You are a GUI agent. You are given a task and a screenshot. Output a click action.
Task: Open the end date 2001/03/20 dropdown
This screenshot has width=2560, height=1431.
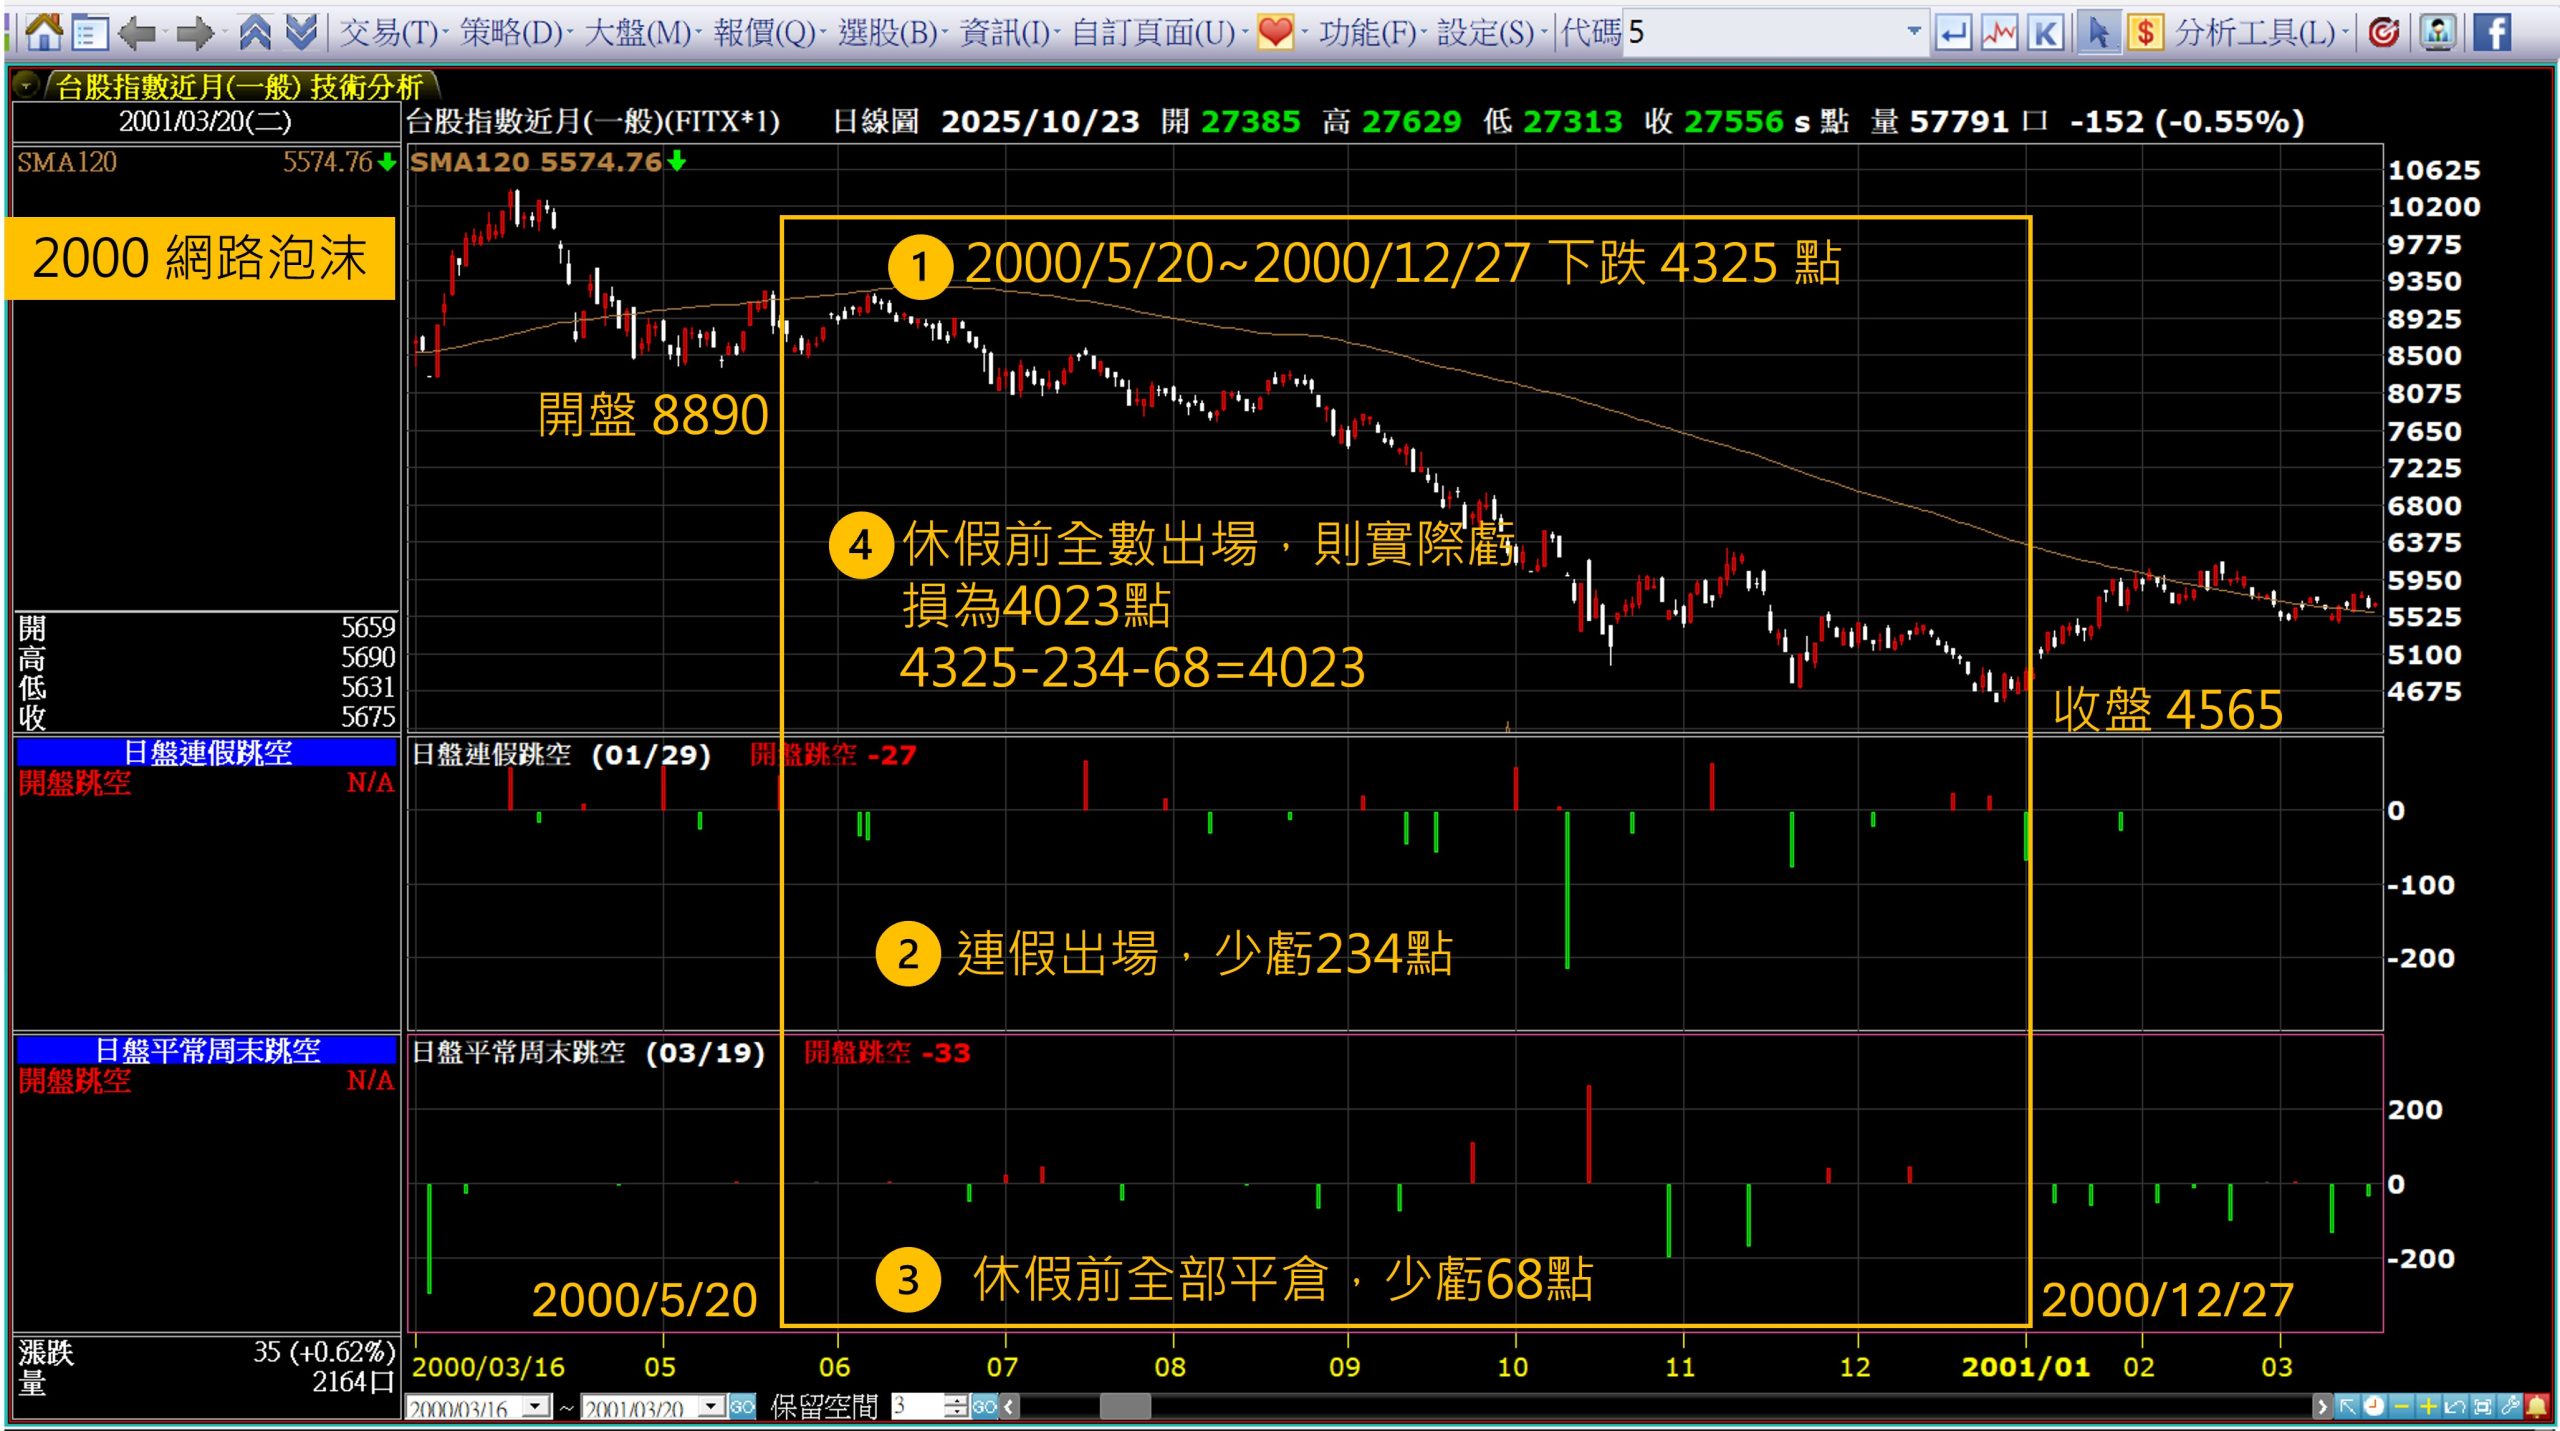pyautogui.click(x=711, y=1407)
